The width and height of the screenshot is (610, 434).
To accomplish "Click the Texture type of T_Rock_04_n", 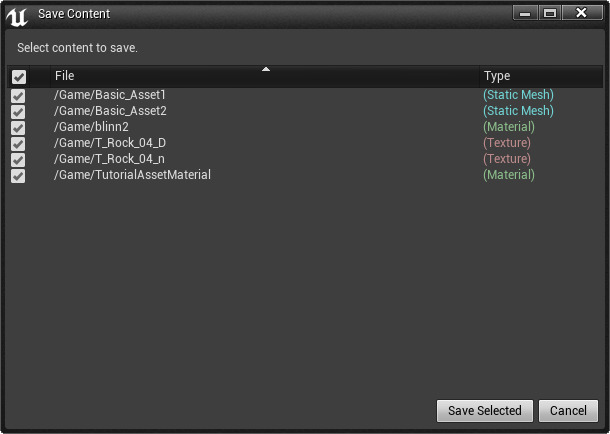I will 507,159.
